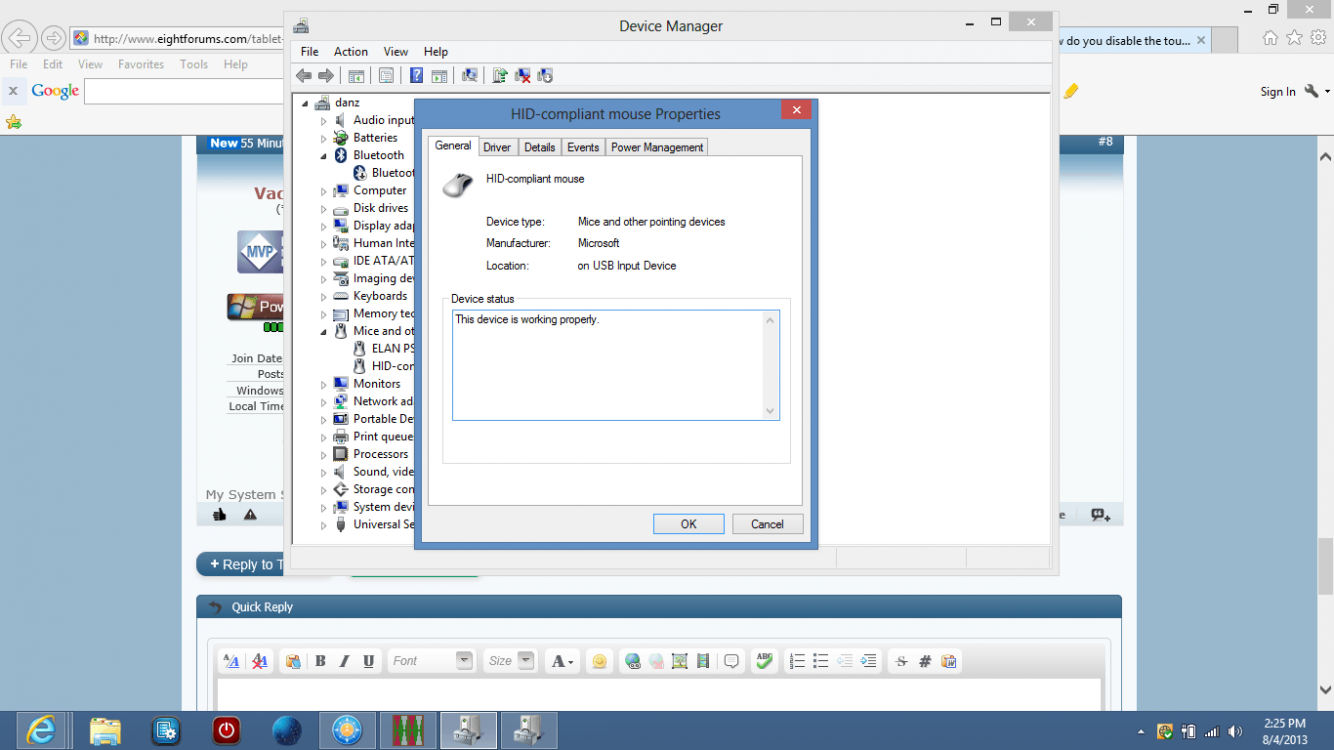Collapse the danz root node
This screenshot has height=750, width=1334.
pyautogui.click(x=305, y=103)
